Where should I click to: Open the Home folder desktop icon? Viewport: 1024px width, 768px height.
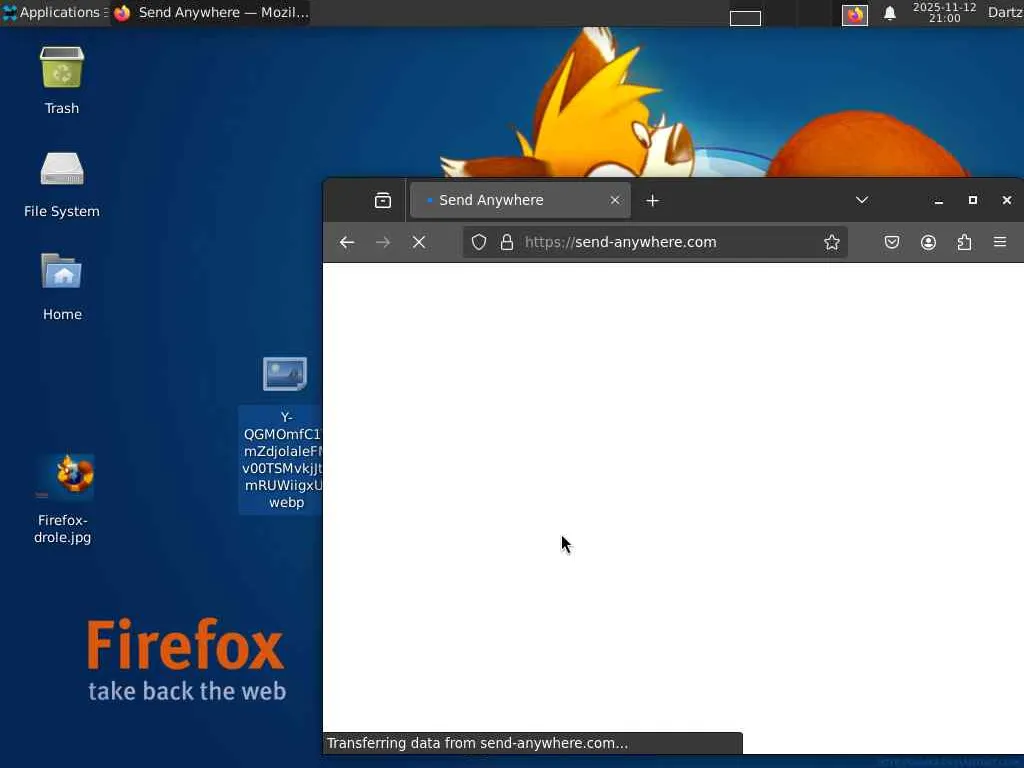click(62, 287)
